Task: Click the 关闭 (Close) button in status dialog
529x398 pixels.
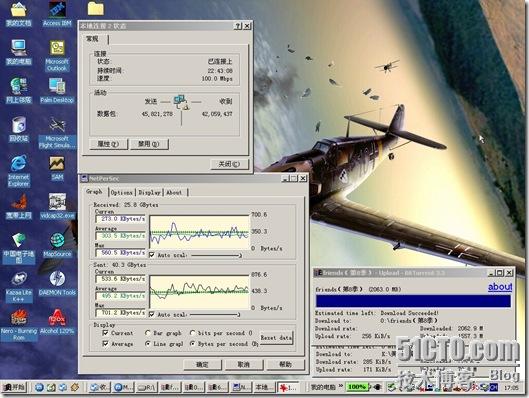Action: (229, 164)
